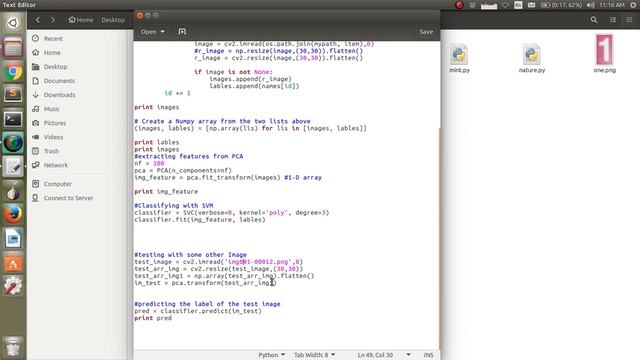Launch Firefox from the dock
This screenshot has width=640, height=360.
(x=13, y=214)
